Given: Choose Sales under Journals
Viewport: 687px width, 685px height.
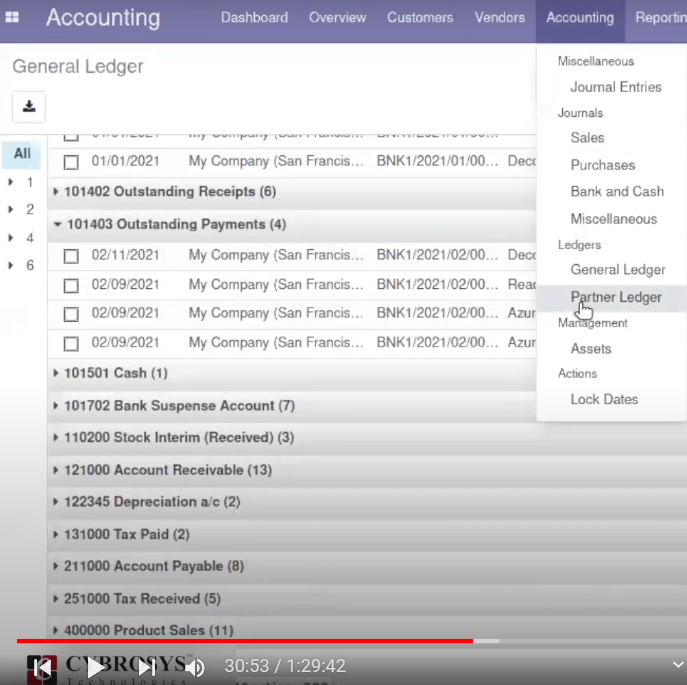Looking at the screenshot, I should tap(587, 138).
